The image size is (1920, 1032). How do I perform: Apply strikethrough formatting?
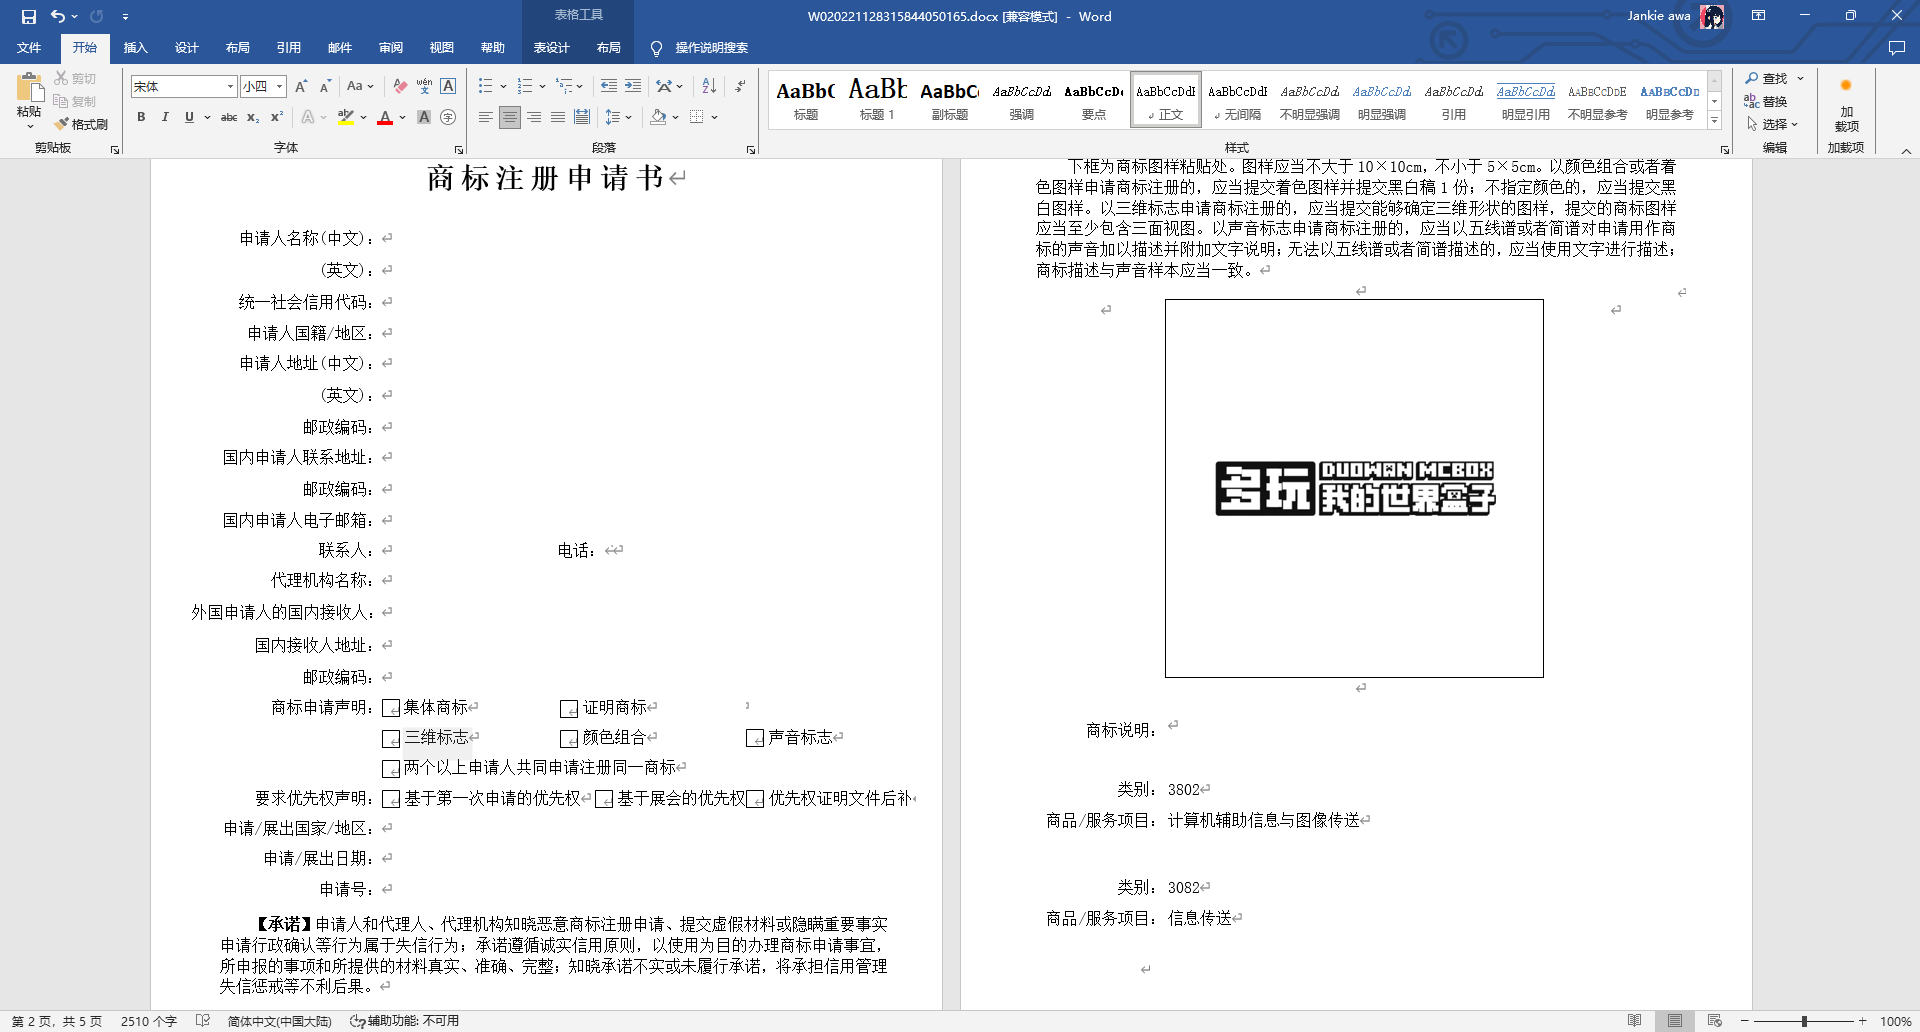[x=229, y=117]
